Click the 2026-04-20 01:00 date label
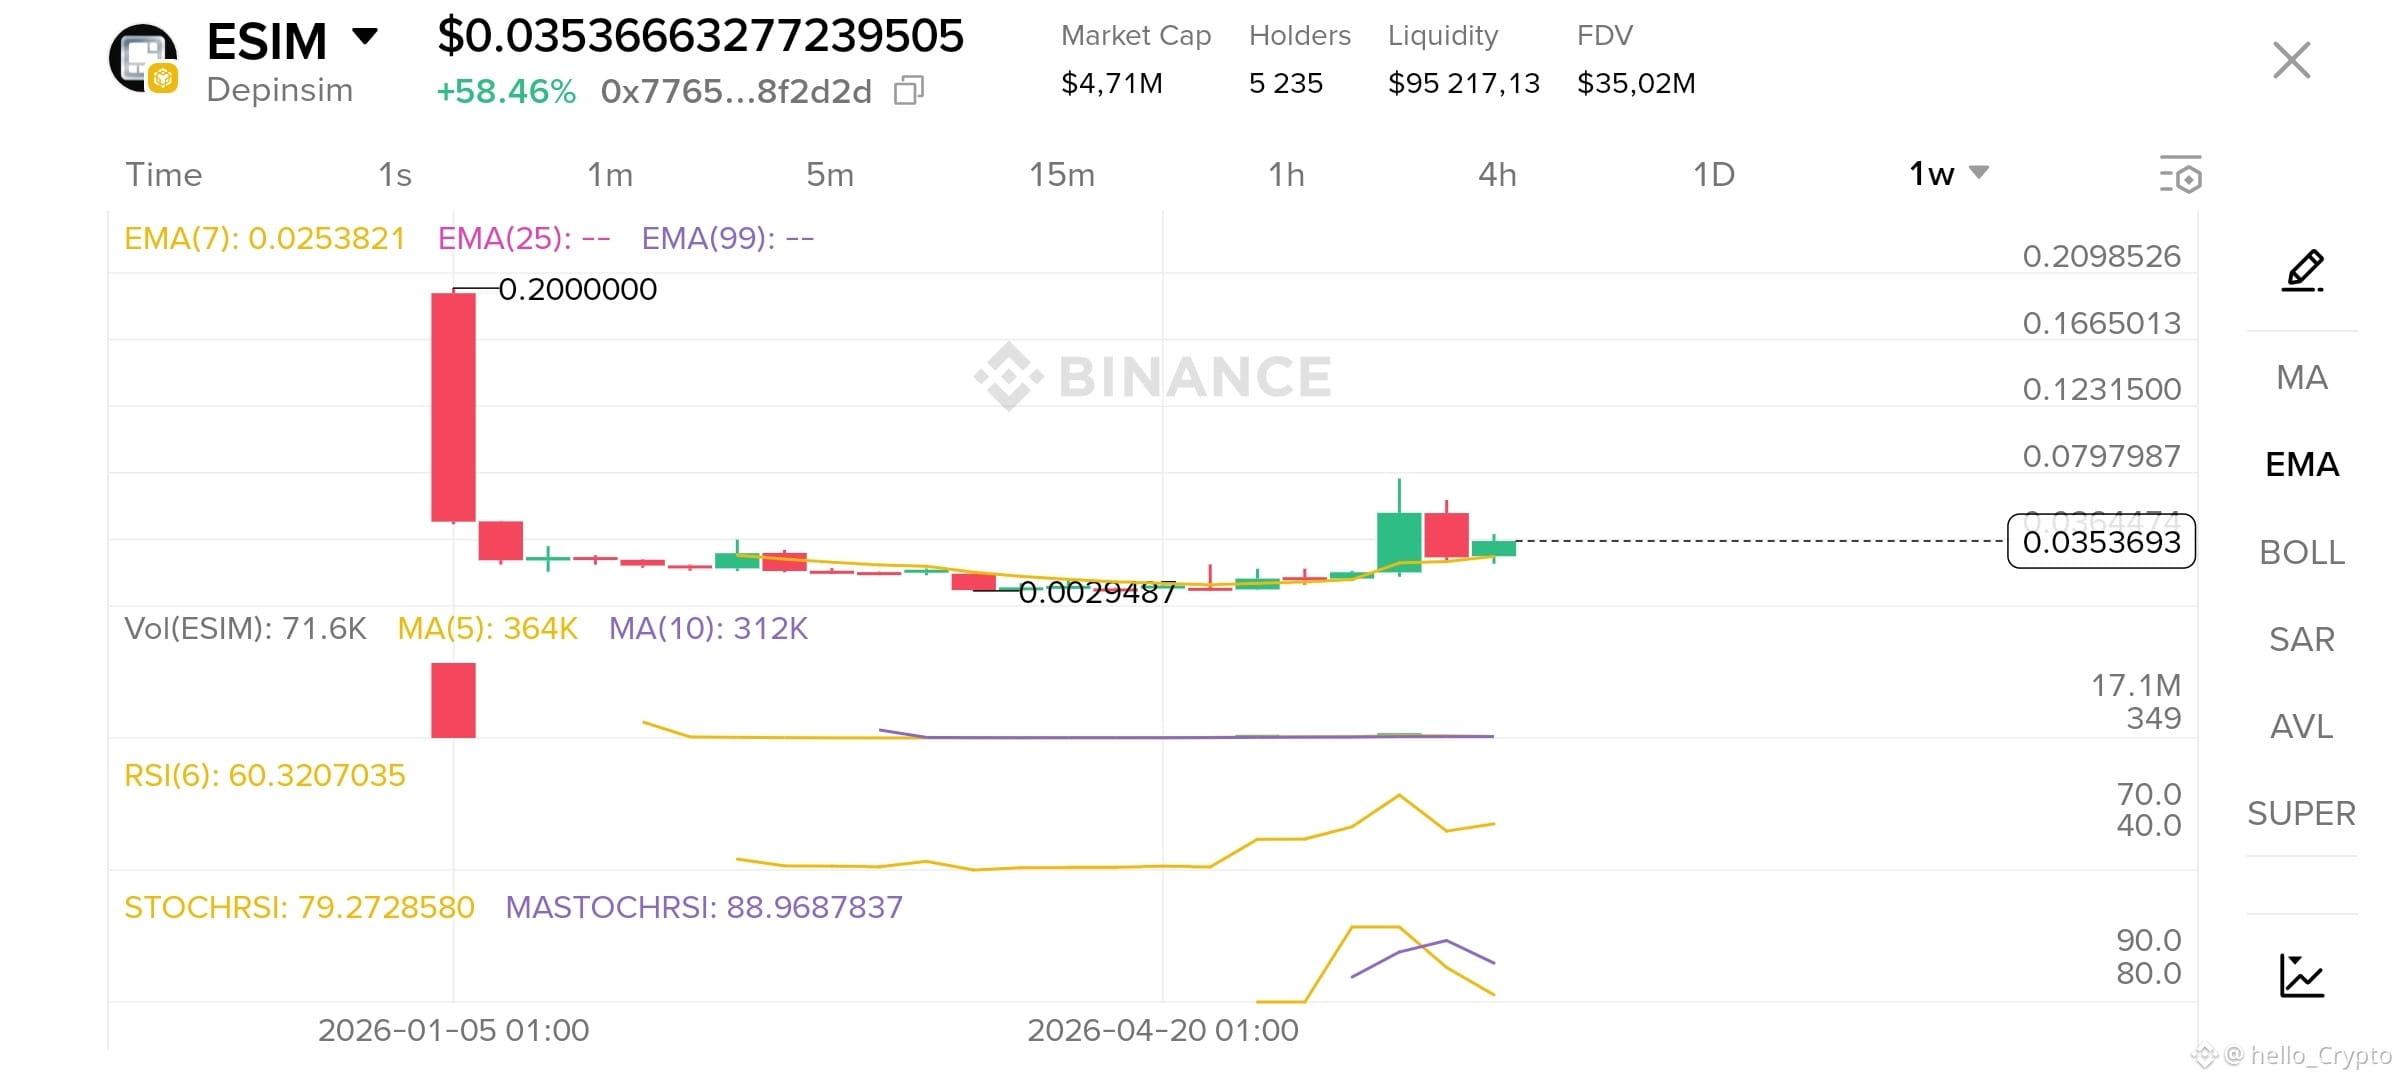The width and height of the screenshot is (2400, 1080). click(1163, 1031)
